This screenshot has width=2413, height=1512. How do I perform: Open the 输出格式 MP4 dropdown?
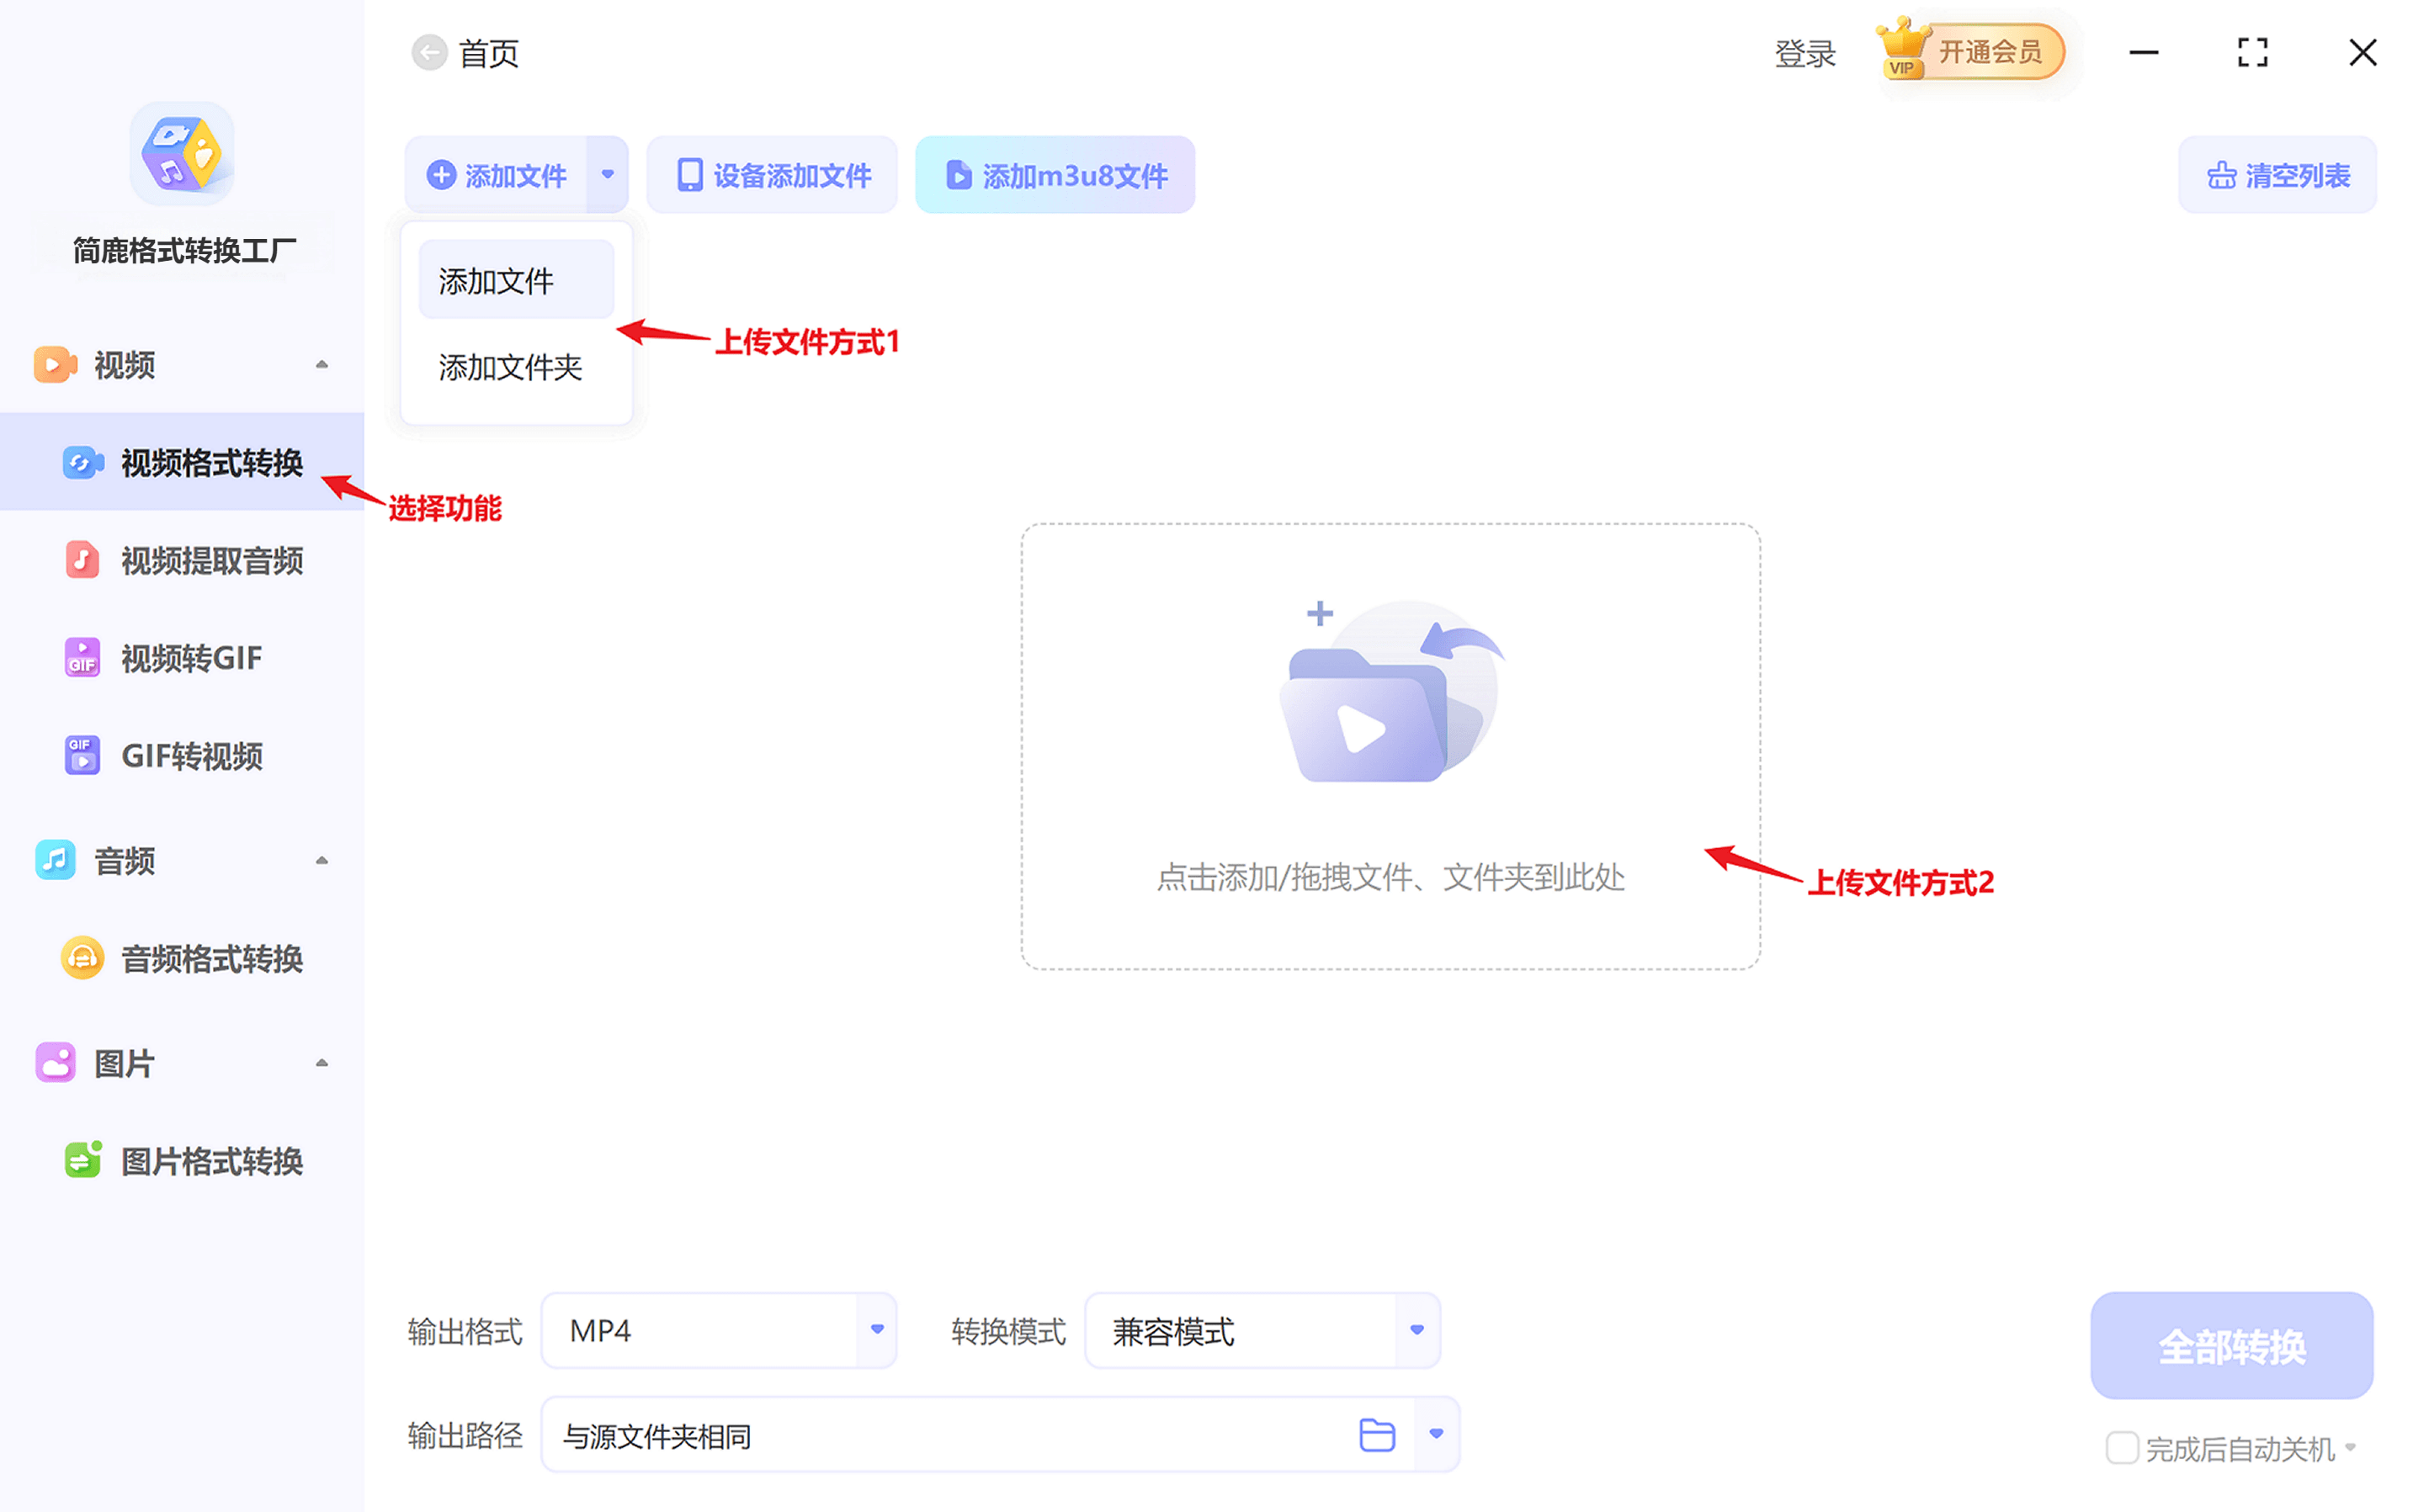pos(876,1330)
